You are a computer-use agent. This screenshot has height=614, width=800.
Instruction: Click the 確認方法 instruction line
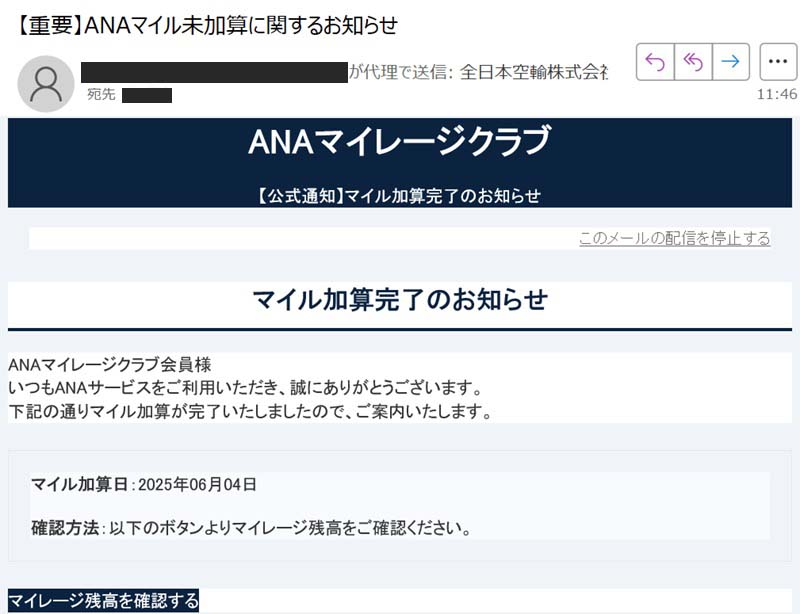click(x=252, y=528)
